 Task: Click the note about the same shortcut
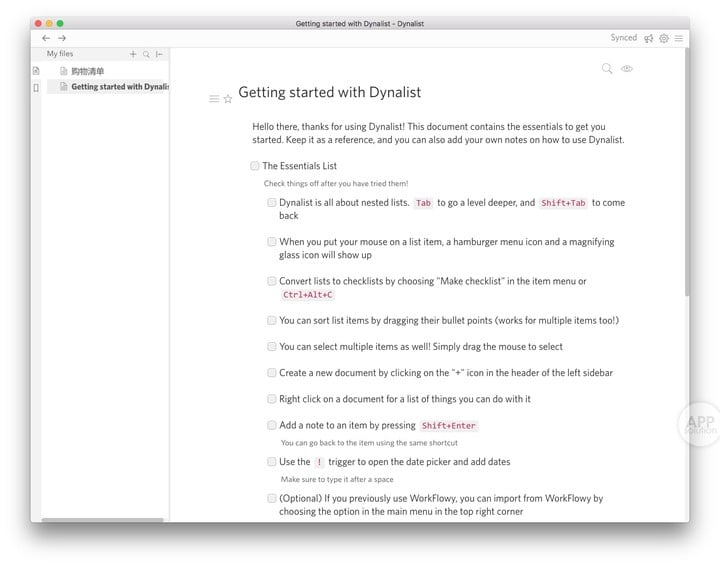pyautogui.click(x=369, y=443)
